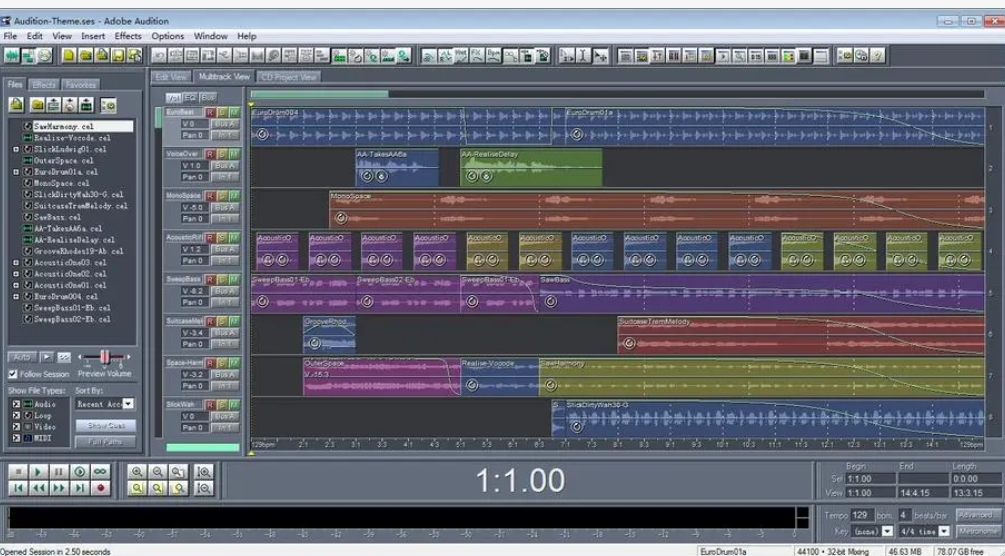The height and width of the screenshot is (556, 1005).
Task: Click the Help question mark toolbar icon
Action: point(877,56)
